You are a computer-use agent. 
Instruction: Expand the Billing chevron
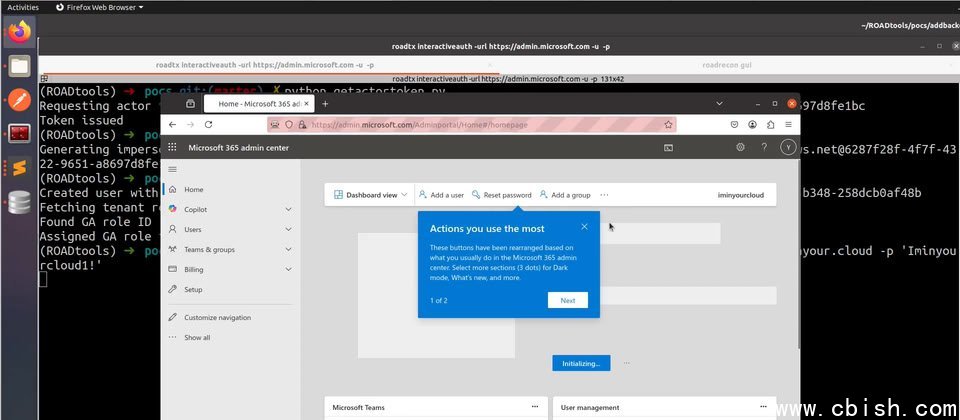[288, 269]
